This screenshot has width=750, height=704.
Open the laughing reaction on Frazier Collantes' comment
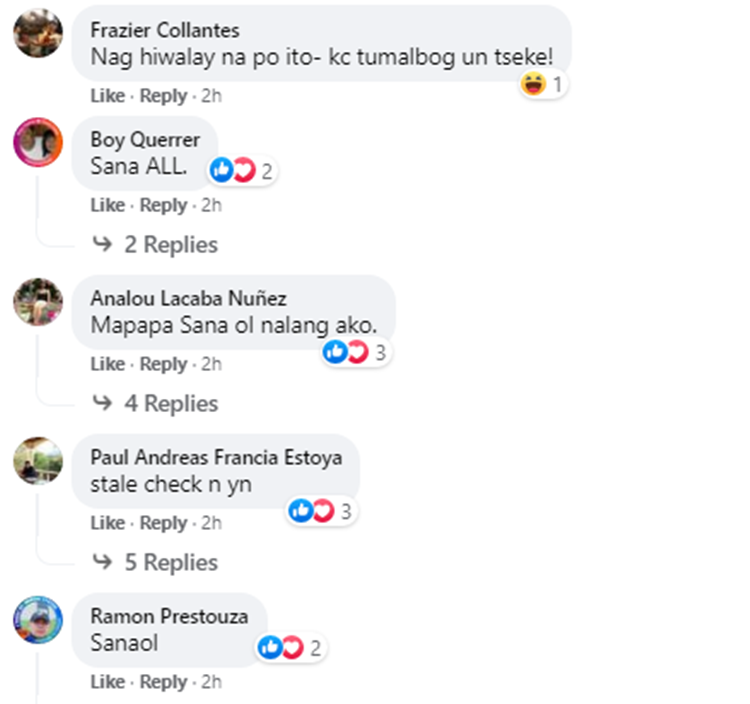pyautogui.click(x=543, y=85)
